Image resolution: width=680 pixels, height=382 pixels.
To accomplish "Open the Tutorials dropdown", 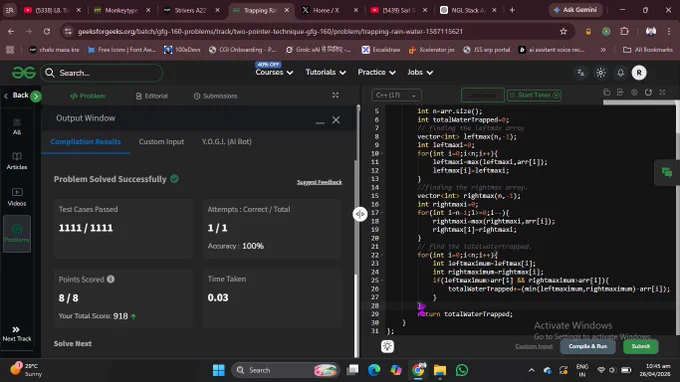I will pyautogui.click(x=325, y=72).
